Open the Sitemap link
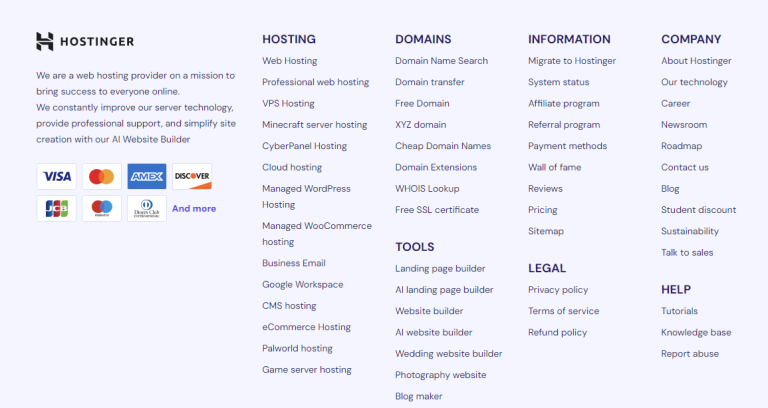768x408 pixels. [546, 231]
